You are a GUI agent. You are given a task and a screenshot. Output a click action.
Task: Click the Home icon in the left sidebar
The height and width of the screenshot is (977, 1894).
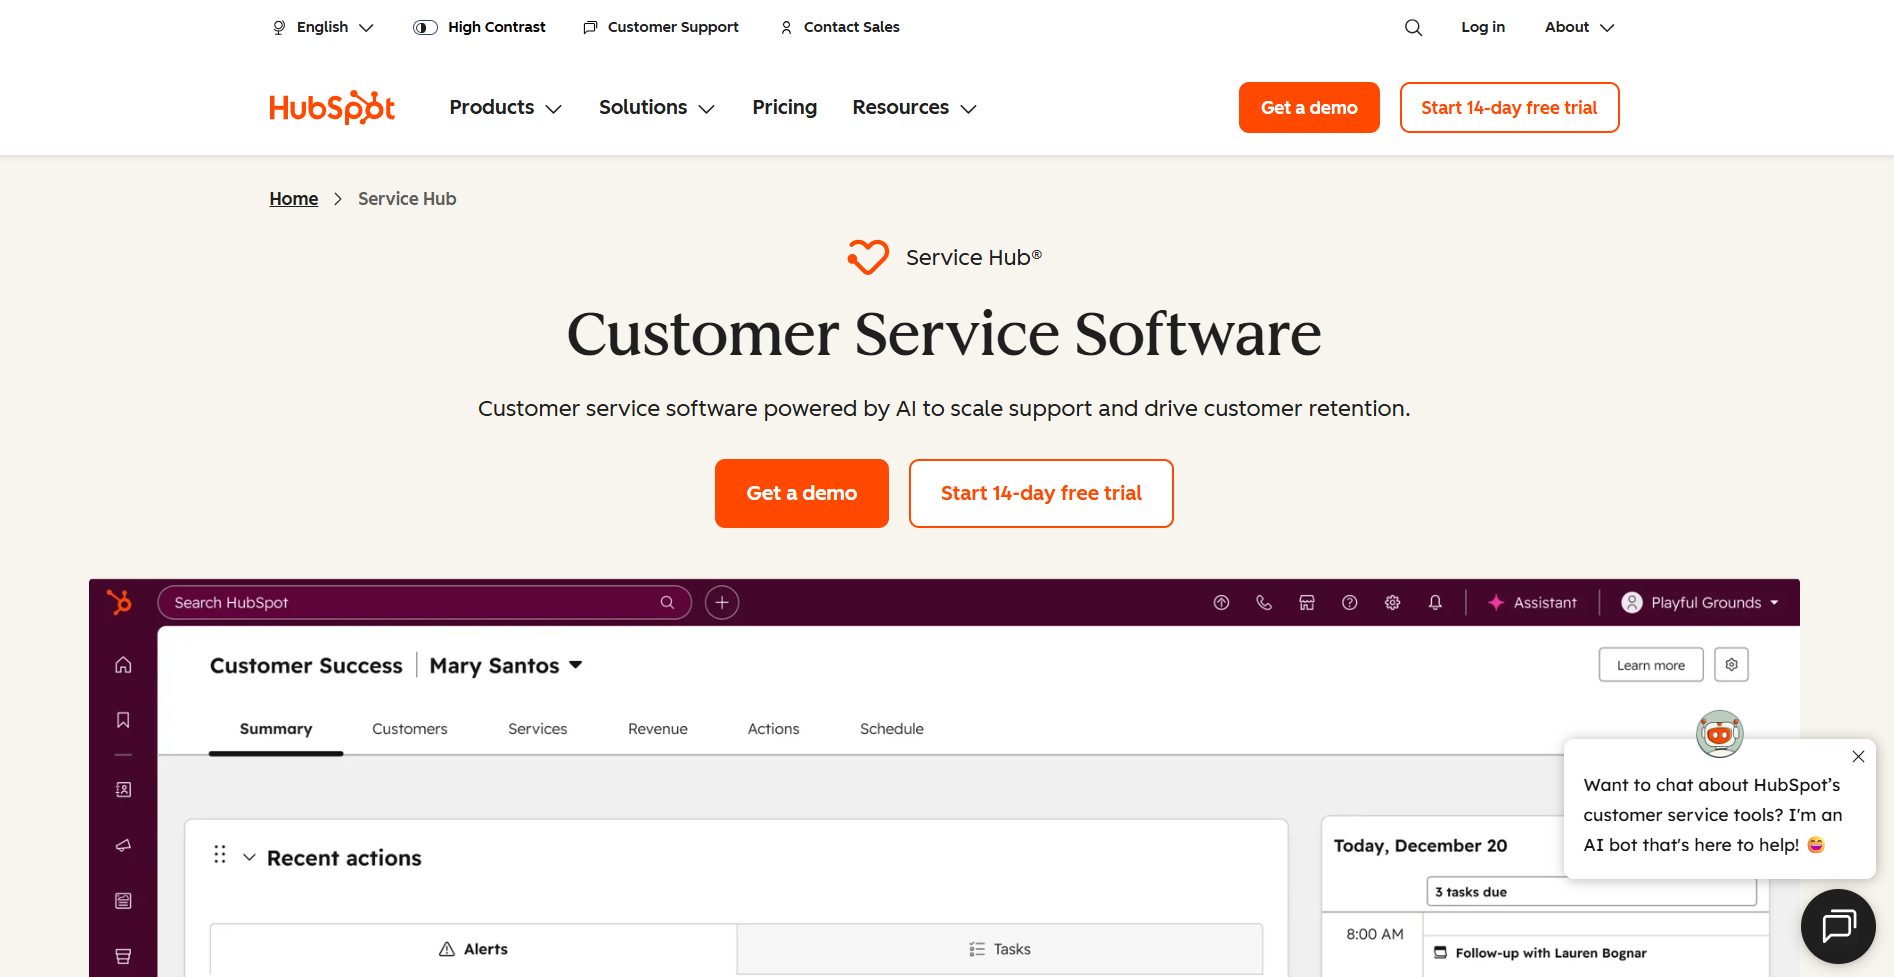[x=122, y=664]
